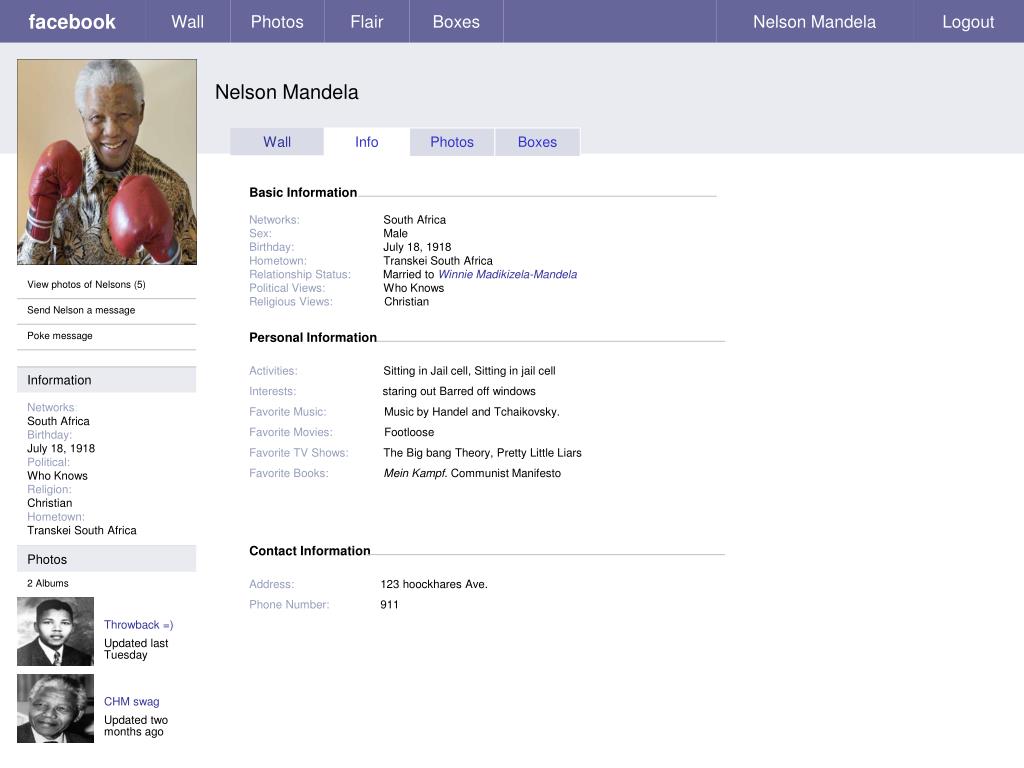The image size is (1024, 768).
Task: Open Winnie Madikizela-Mandela profile link
Action: click(x=507, y=274)
